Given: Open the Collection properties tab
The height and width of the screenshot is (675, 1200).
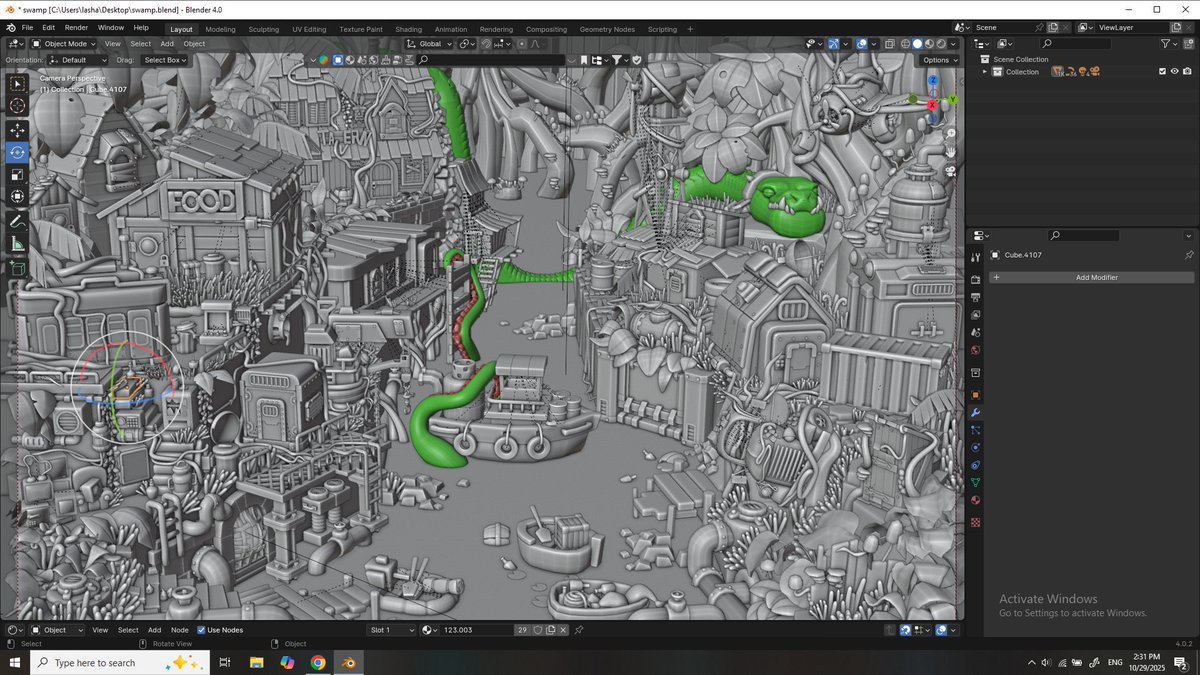Looking at the screenshot, I should point(976,373).
